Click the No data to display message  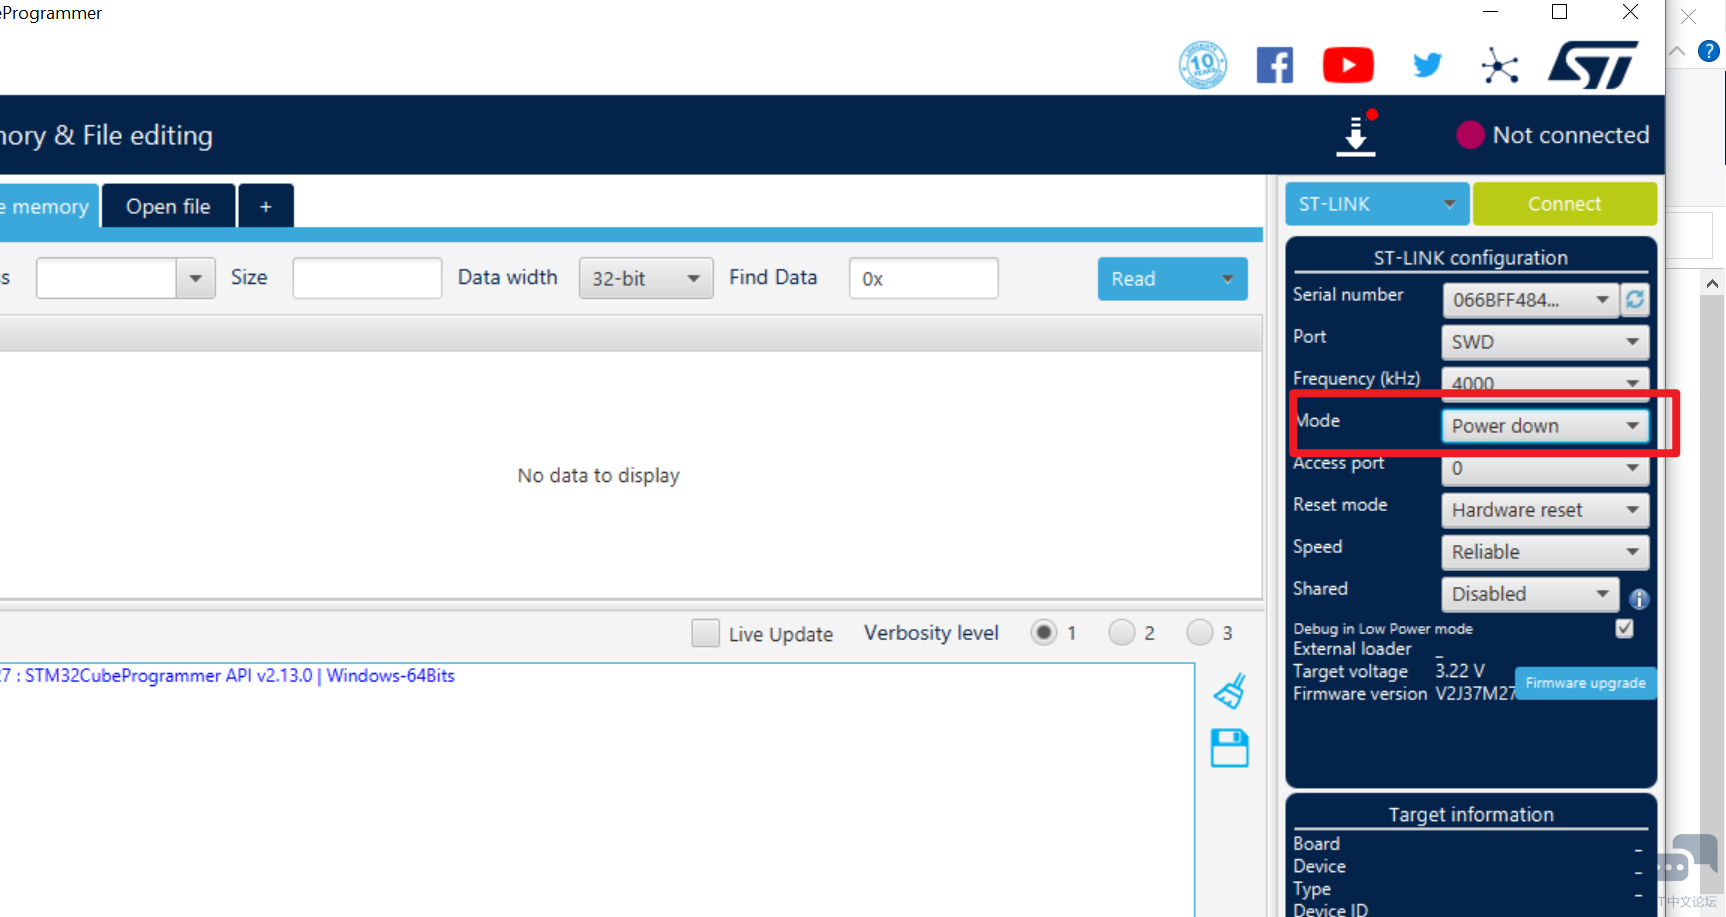click(598, 476)
